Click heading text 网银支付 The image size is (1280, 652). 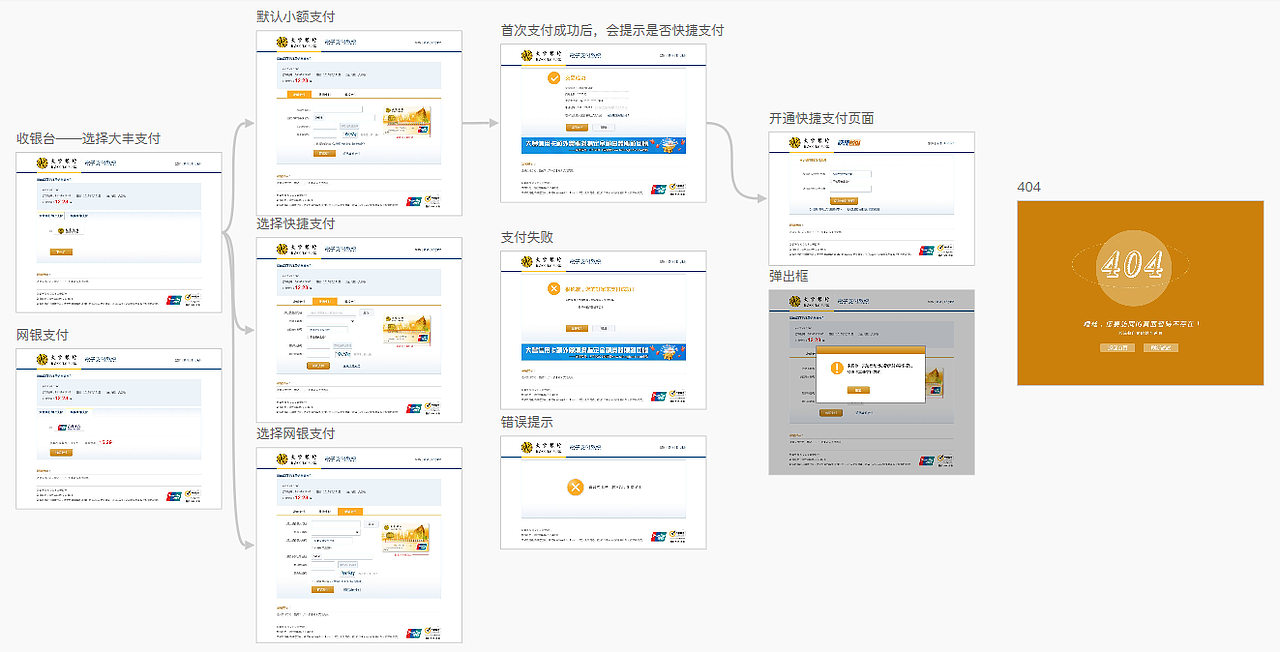(x=42, y=334)
